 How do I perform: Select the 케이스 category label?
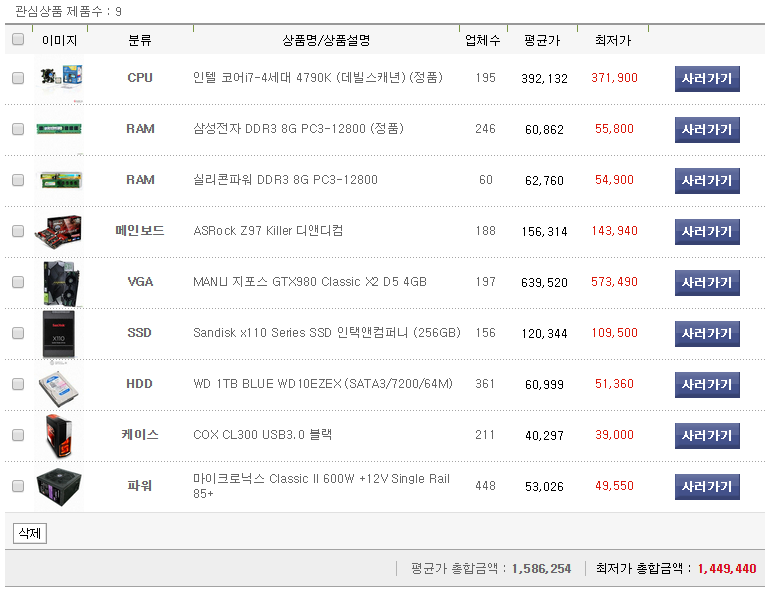click(x=140, y=435)
